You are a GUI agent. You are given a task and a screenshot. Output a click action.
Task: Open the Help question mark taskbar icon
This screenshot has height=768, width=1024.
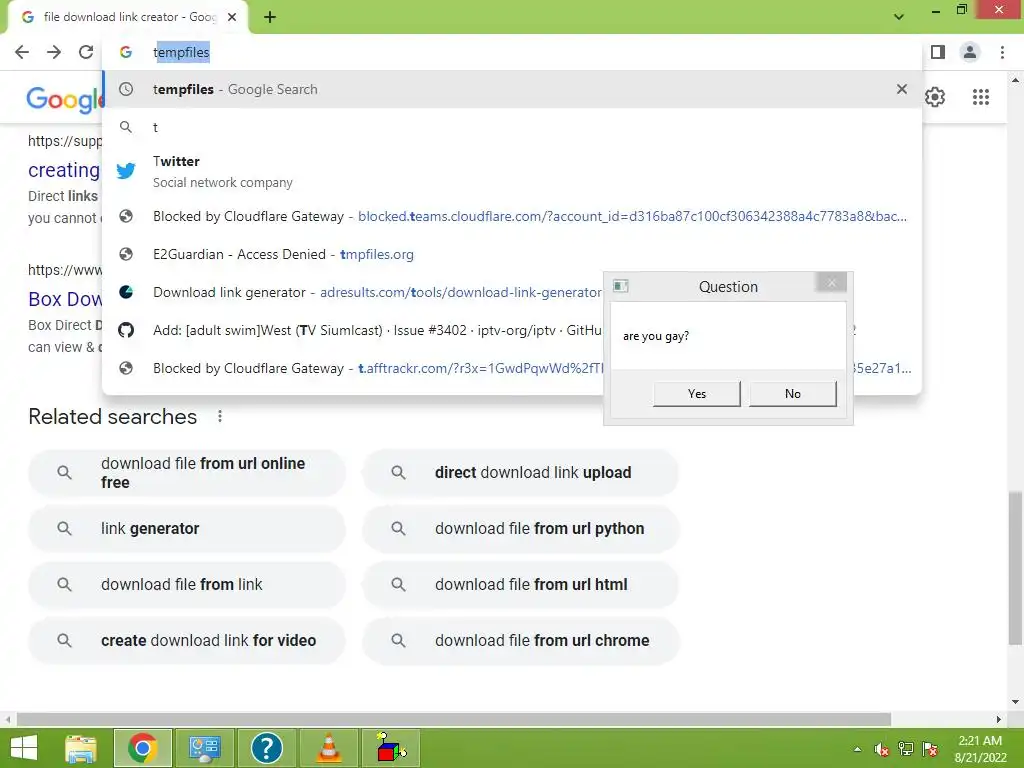pyautogui.click(x=266, y=748)
